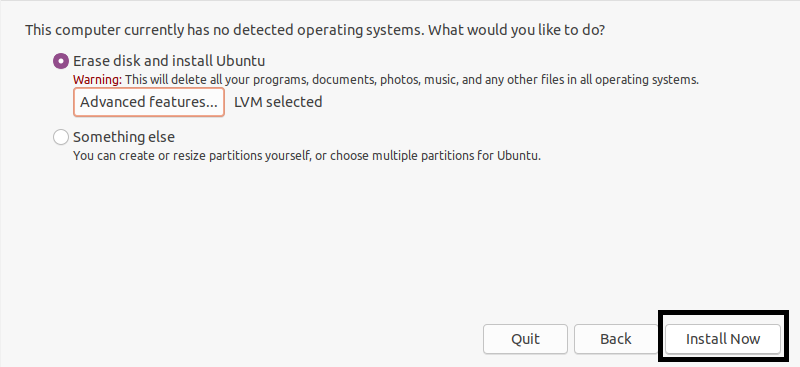
Task: Choose the Something else radio button
Action: click(61, 137)
